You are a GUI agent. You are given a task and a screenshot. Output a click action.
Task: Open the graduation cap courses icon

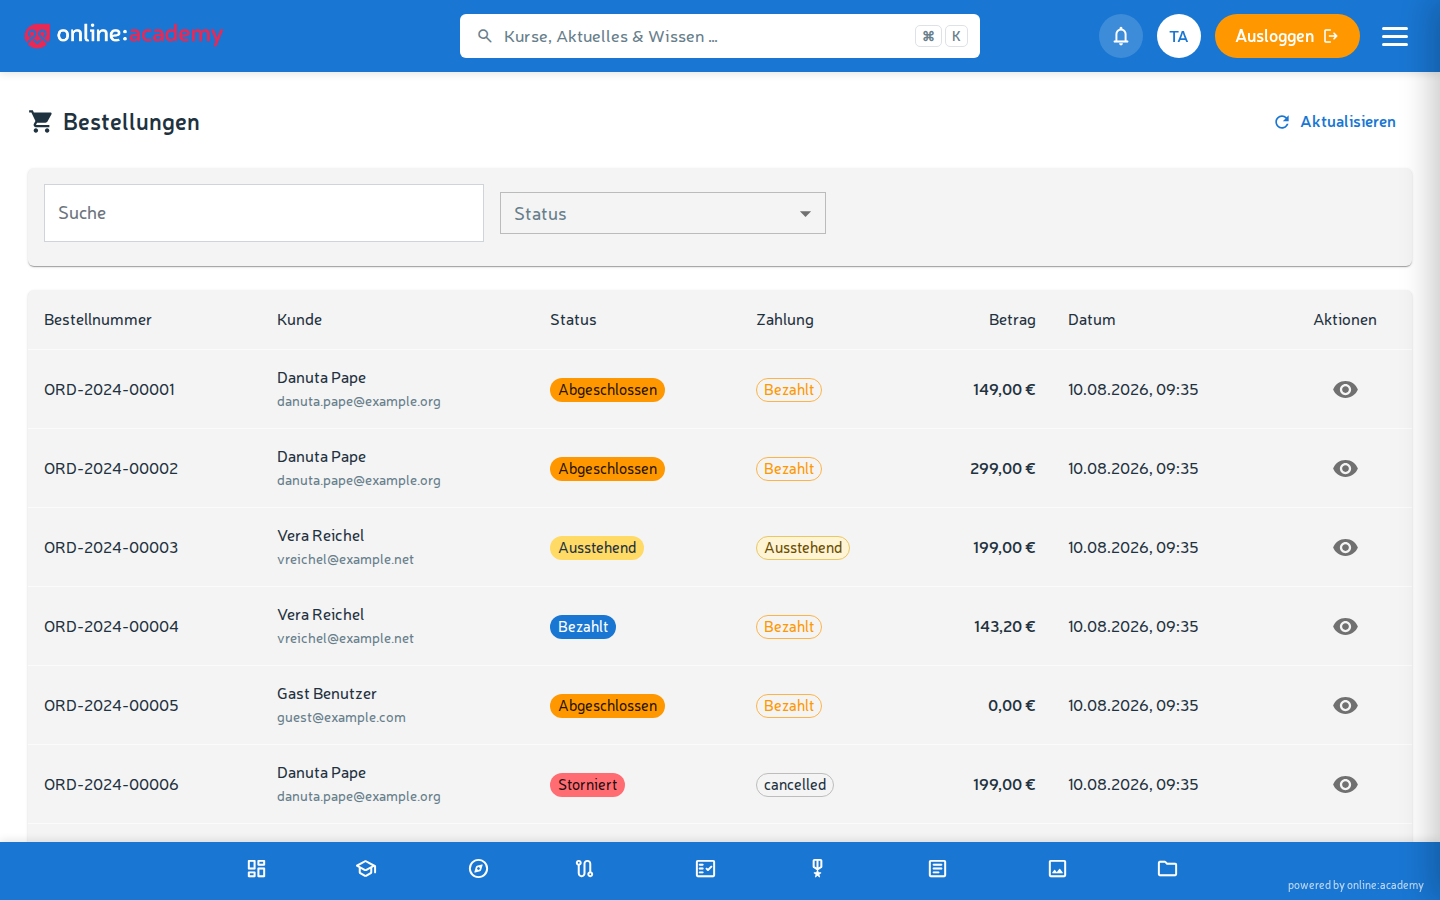(x=366, y=869)
